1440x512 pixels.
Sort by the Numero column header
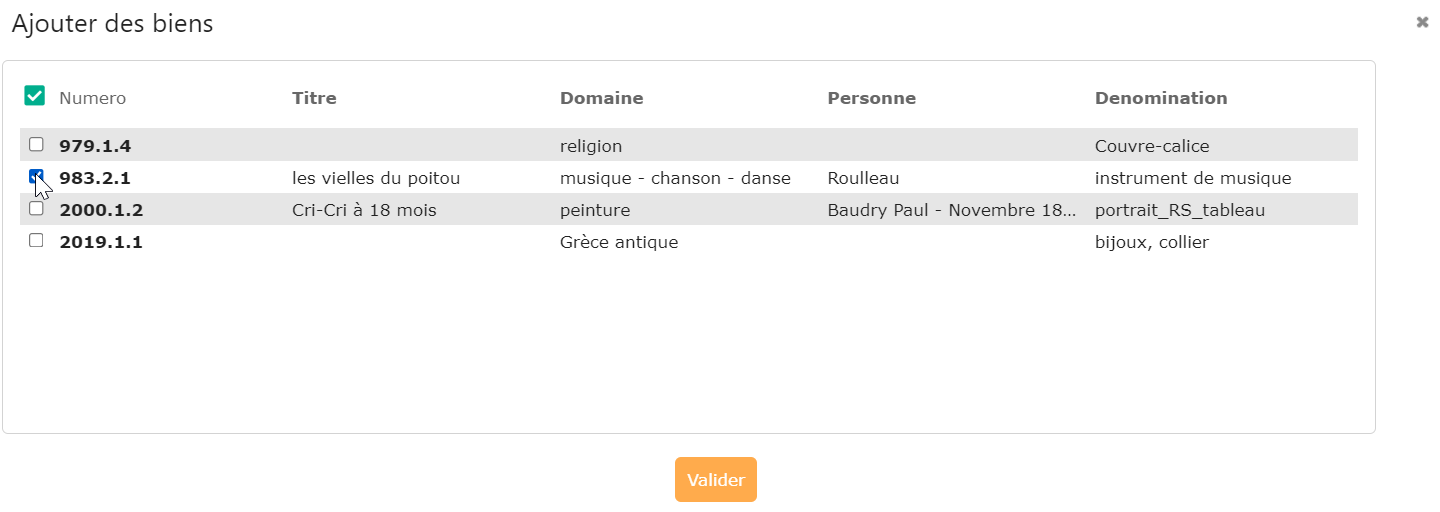pyautogui.click(x=92, y=98)
